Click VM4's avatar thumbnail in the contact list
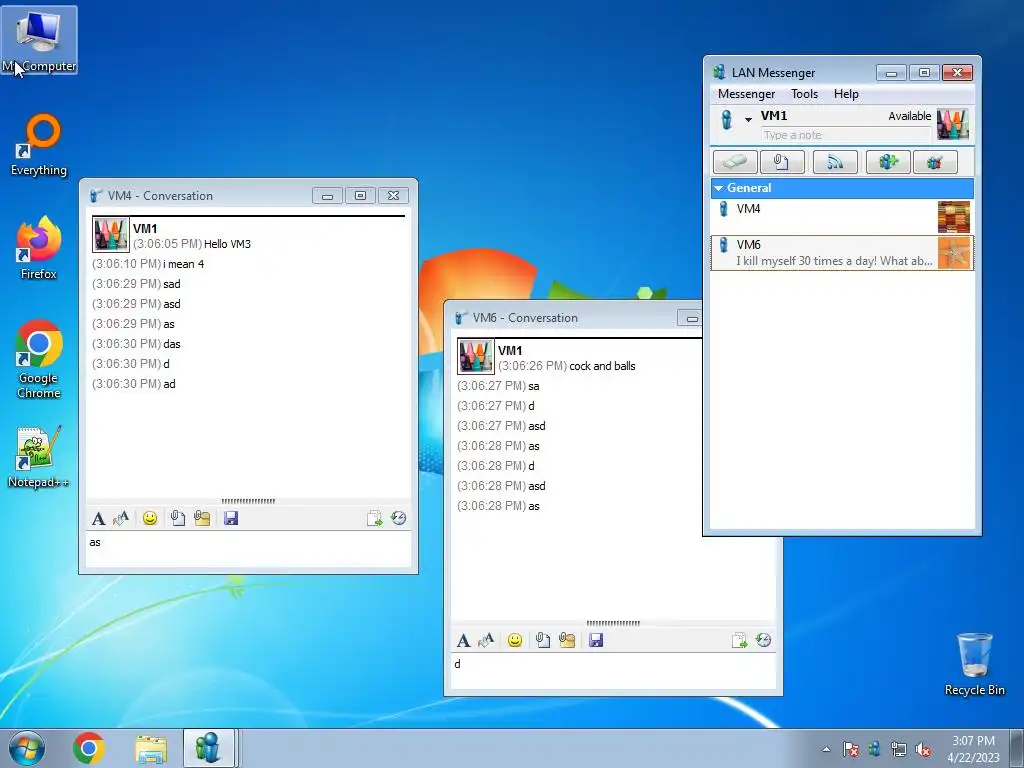 click(954, 217)
